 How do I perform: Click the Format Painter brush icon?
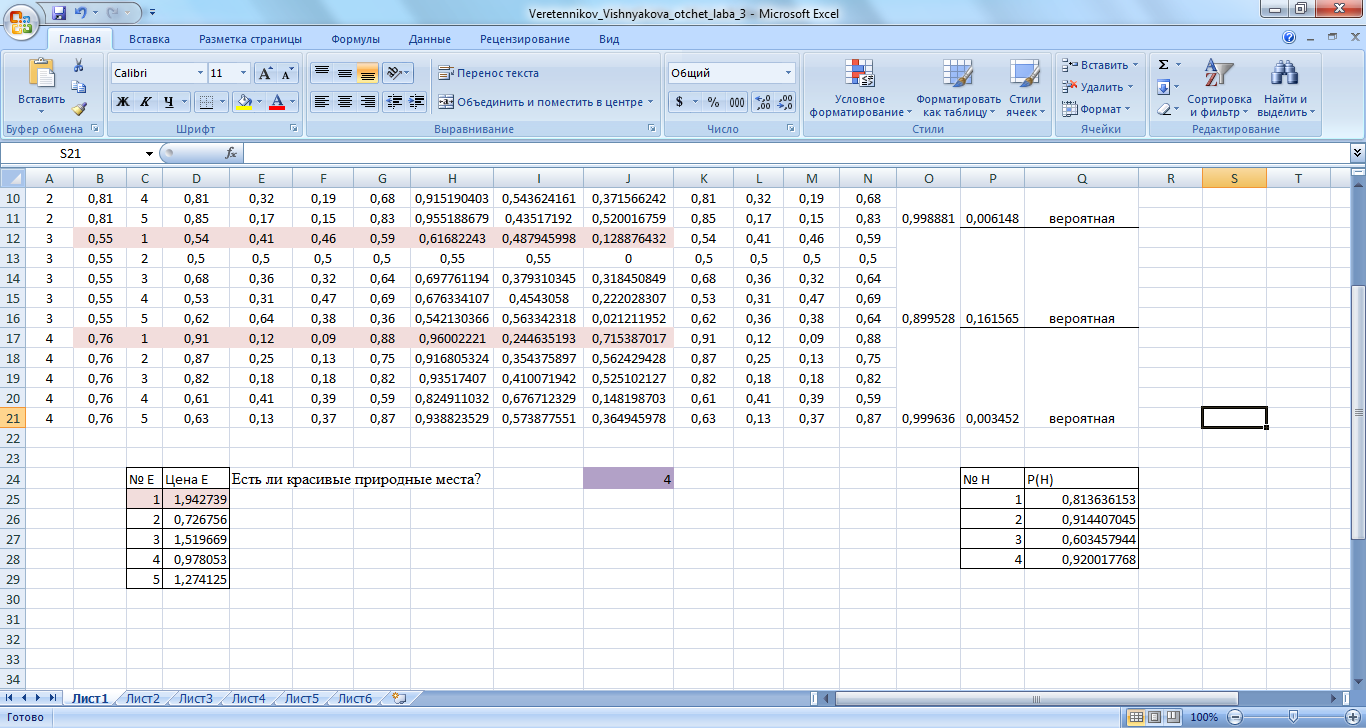coord(79,109)
